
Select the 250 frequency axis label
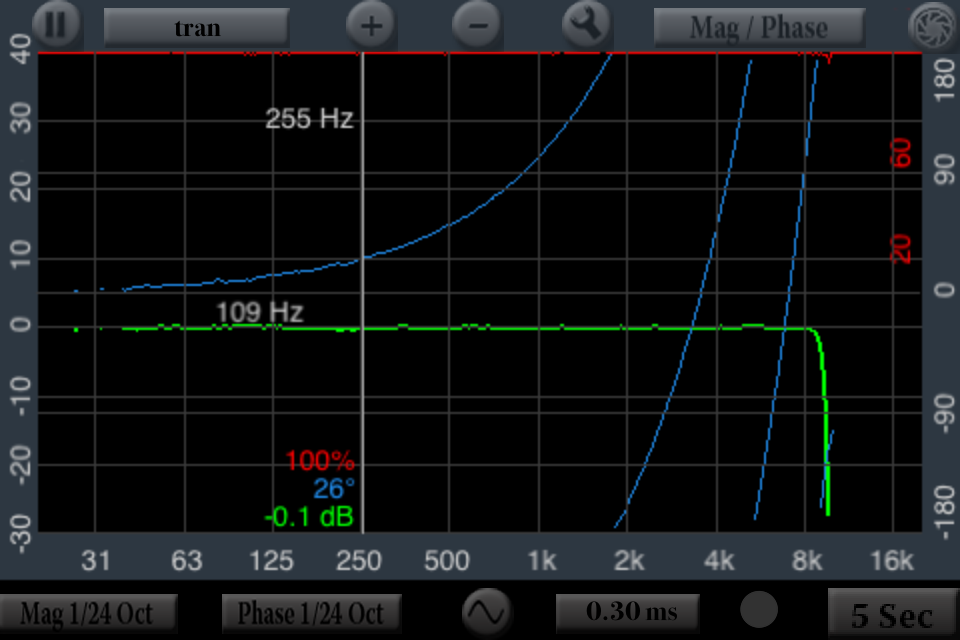pyautogui.click(x=359, y=560)
